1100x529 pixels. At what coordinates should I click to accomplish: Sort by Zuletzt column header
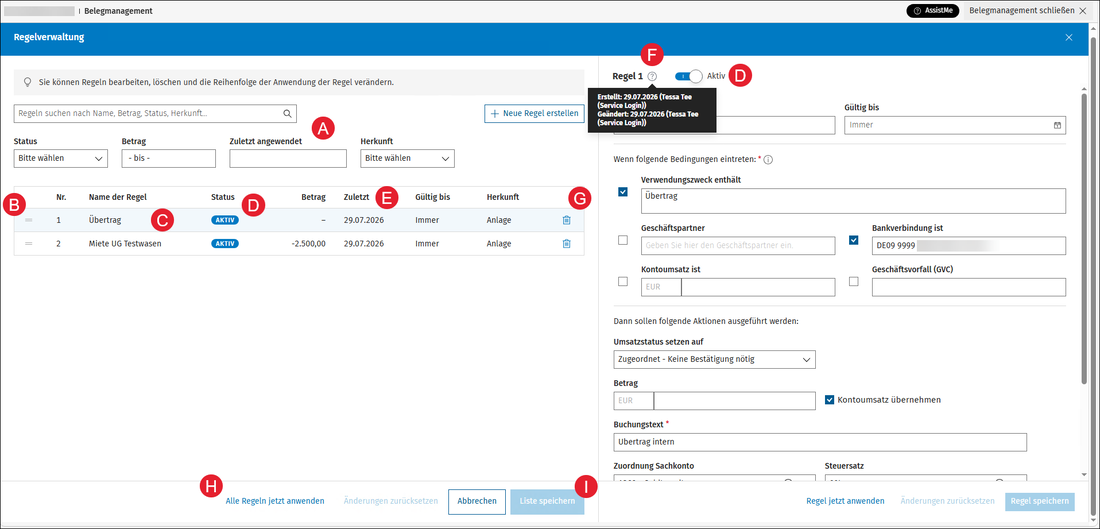[x=356, y=197]
